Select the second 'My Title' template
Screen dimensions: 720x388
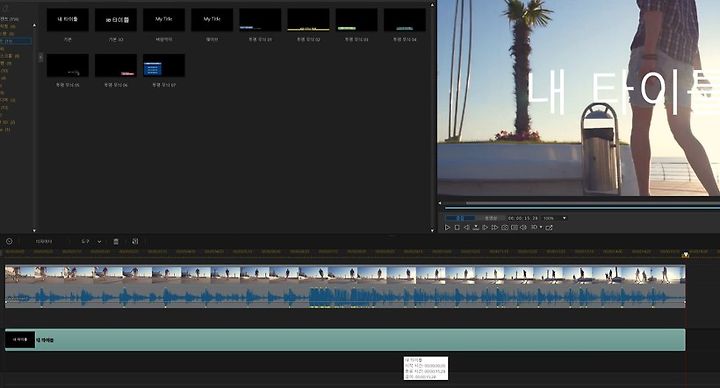point(212,20)
